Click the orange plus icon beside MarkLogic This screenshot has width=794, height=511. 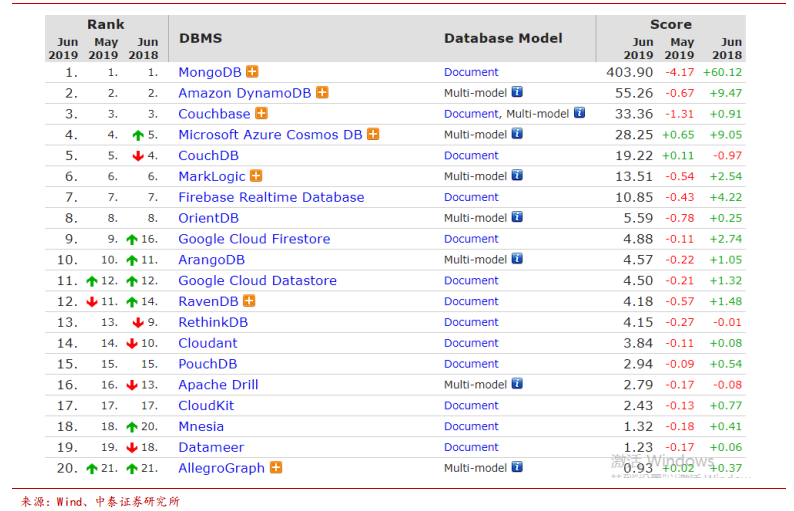256,176
